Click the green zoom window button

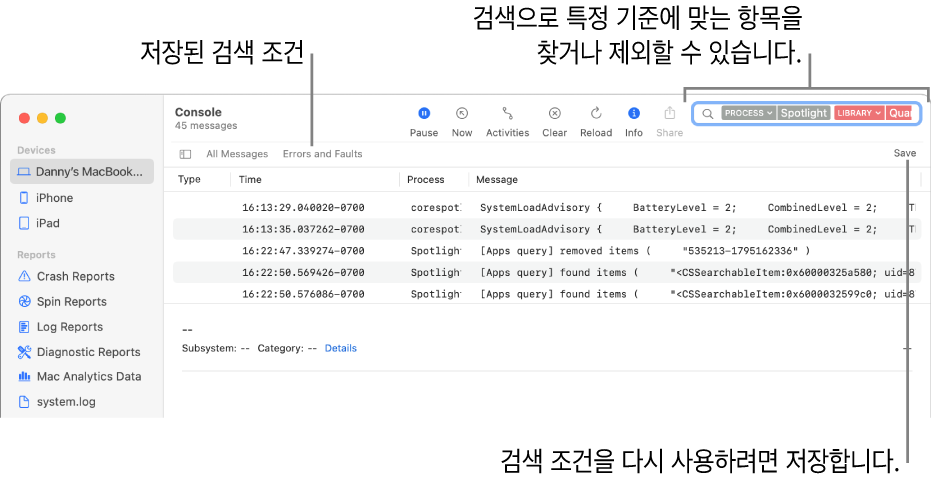tap(61, 118)
